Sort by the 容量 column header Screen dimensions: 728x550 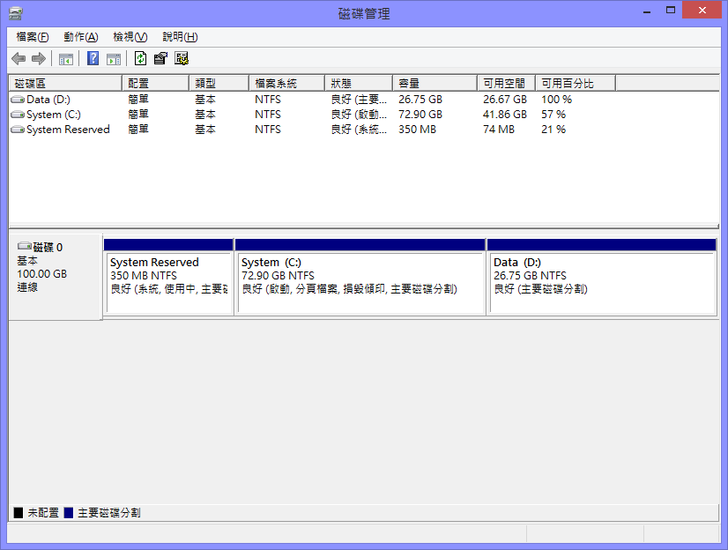[x=435, y=84]
